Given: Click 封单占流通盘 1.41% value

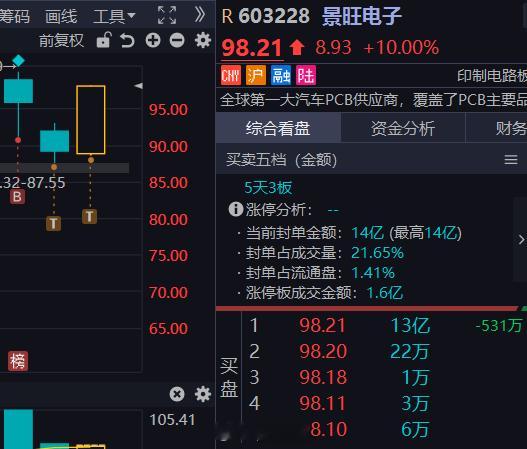Looking at the screenshot, I should [x=373, y=273].
